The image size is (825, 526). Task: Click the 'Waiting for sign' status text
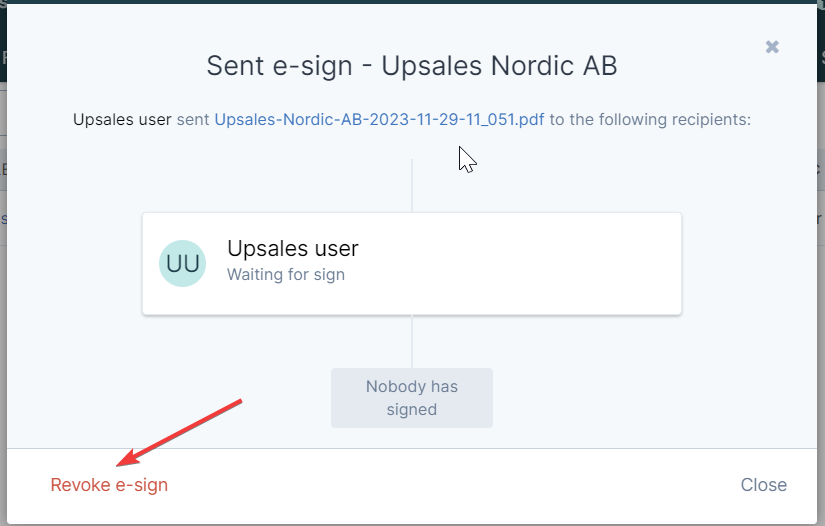(x=286, y=275)
